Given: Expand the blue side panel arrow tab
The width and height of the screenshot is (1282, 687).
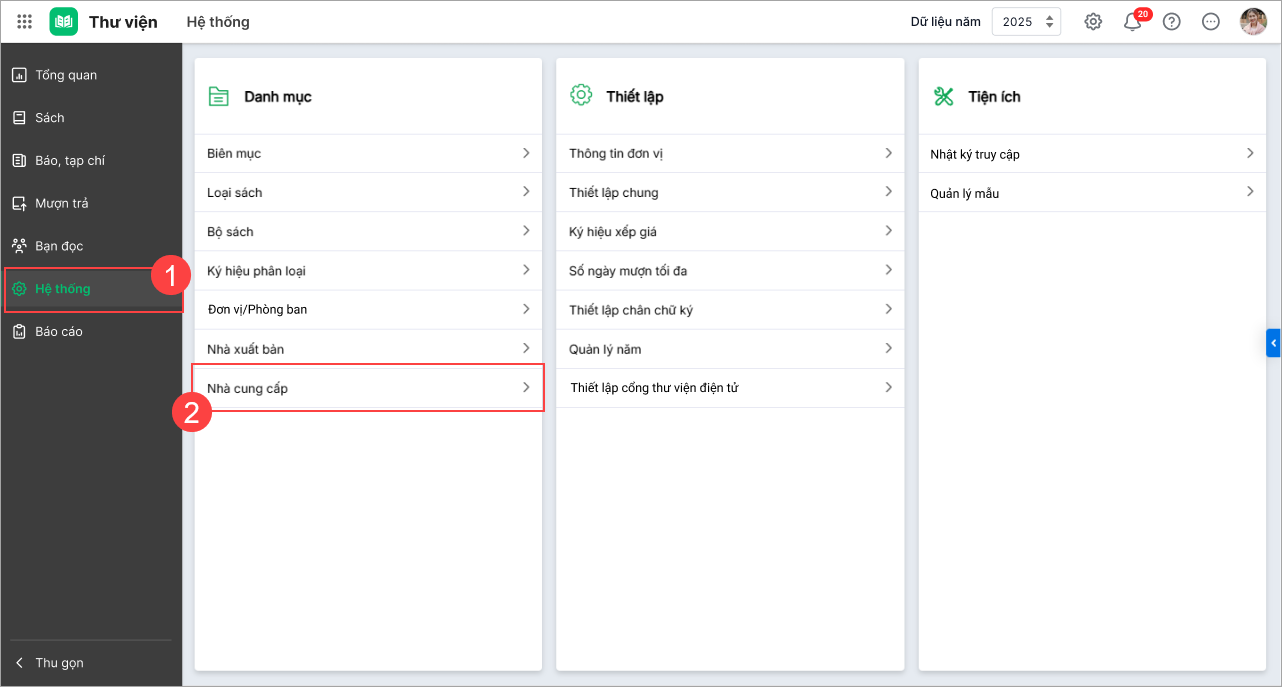Looking at the screenshot, I should pyautogui.click(x=1273, y=343).
